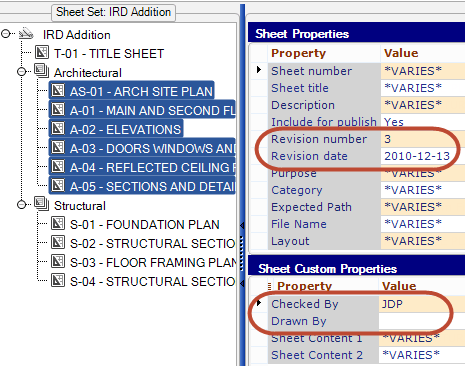
Task: Click the Structural subset stack icon
Action: pos(42,204)
